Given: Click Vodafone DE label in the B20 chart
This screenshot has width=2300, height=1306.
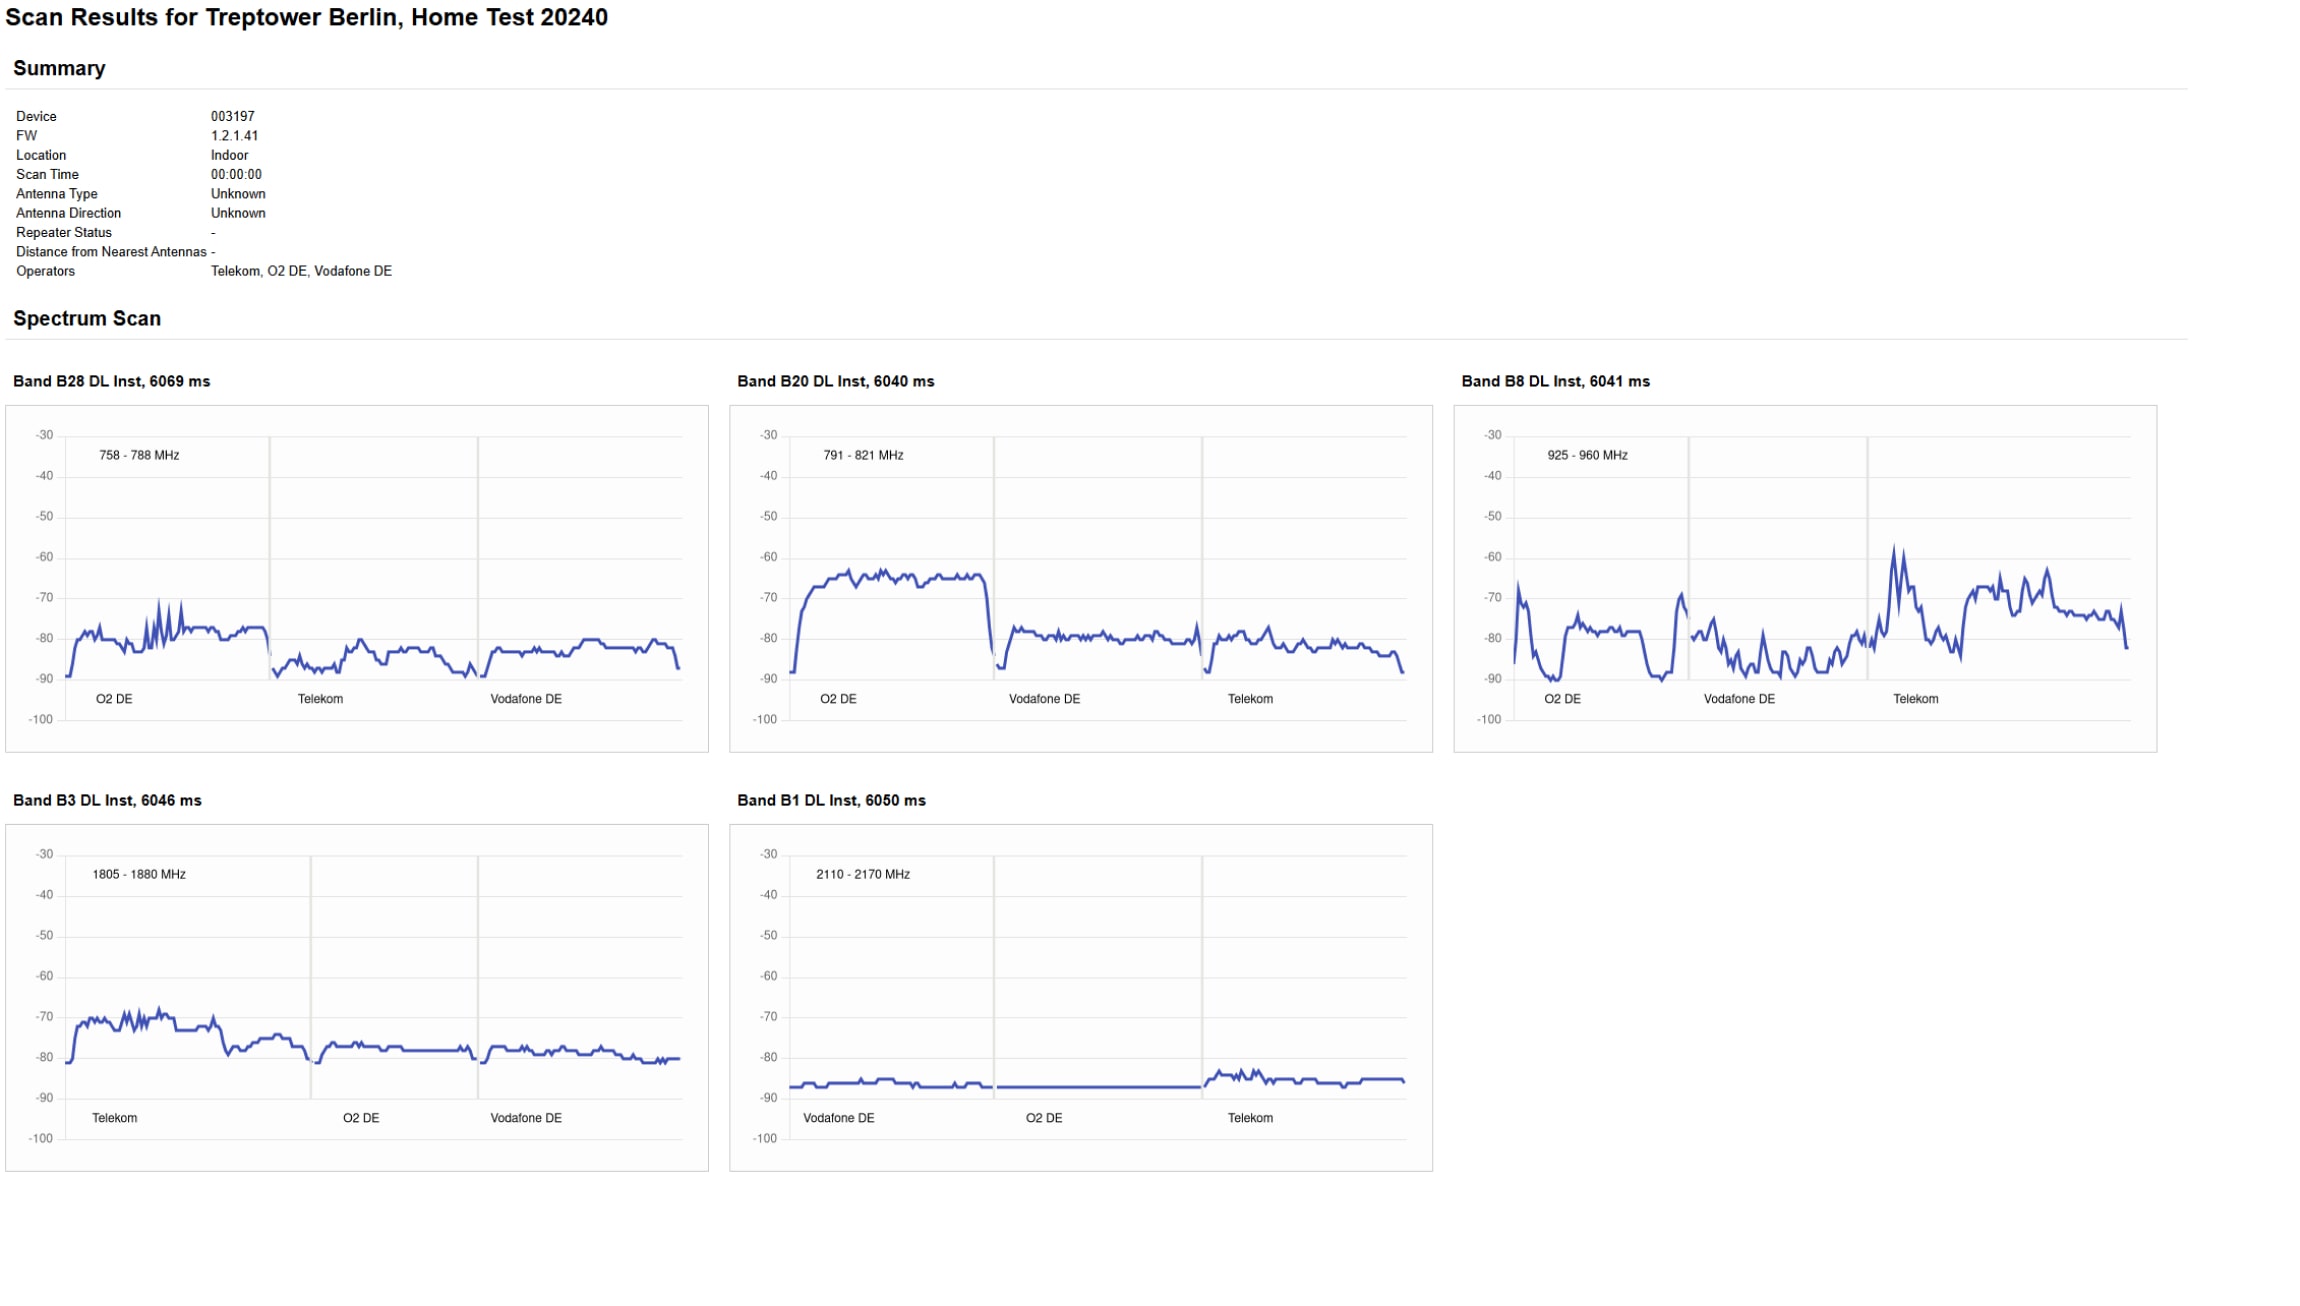Looking at the screenshot, I should coord(1044,699).
